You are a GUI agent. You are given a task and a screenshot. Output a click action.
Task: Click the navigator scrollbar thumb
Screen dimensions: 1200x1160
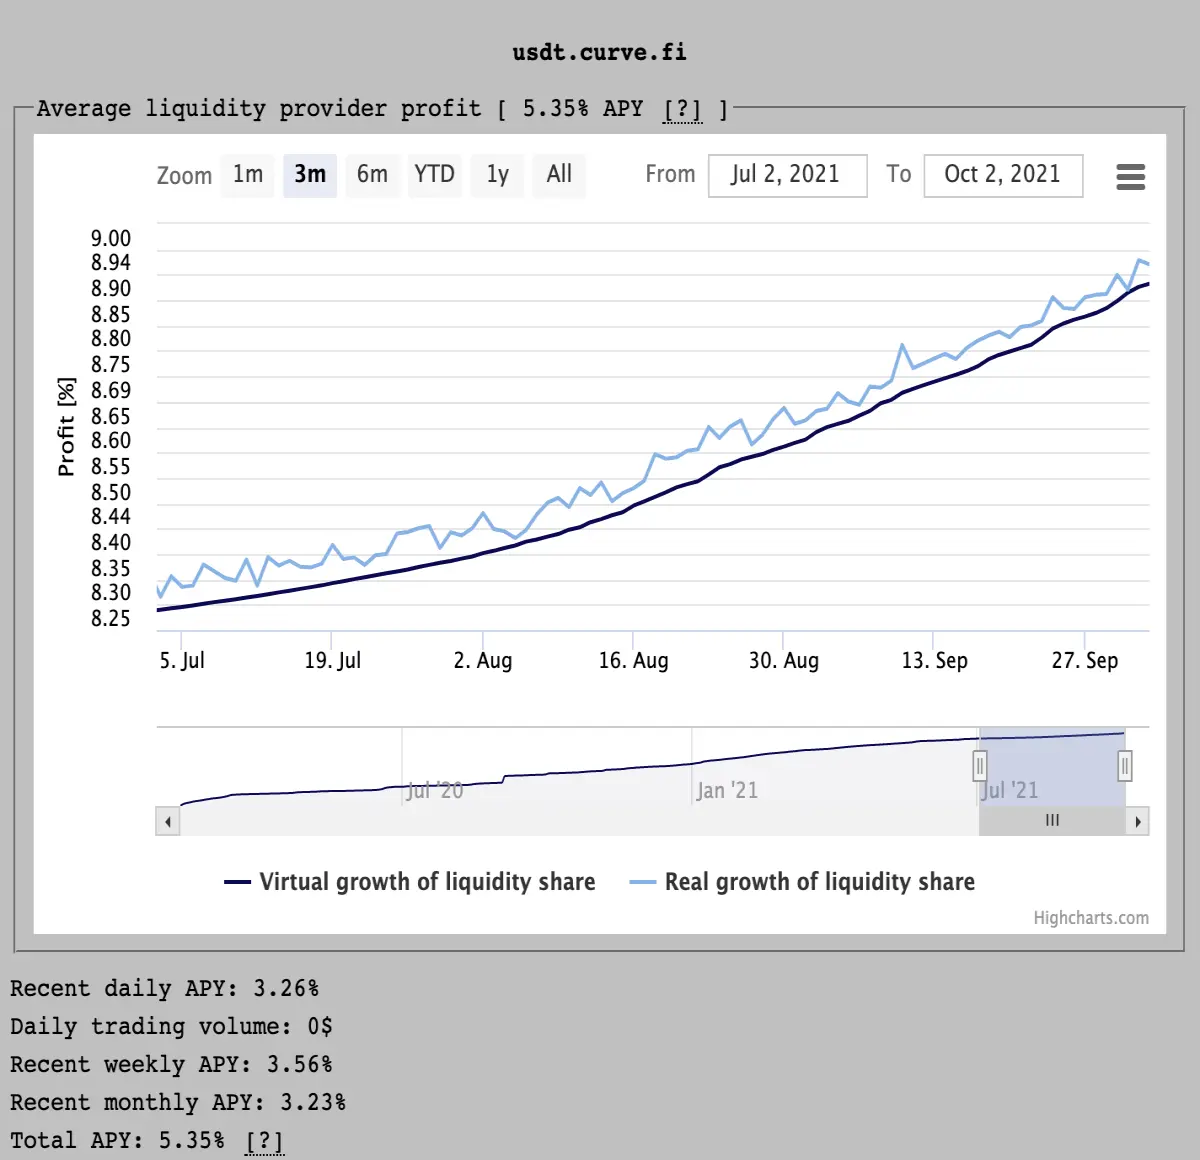click(x=1052, y=821)
